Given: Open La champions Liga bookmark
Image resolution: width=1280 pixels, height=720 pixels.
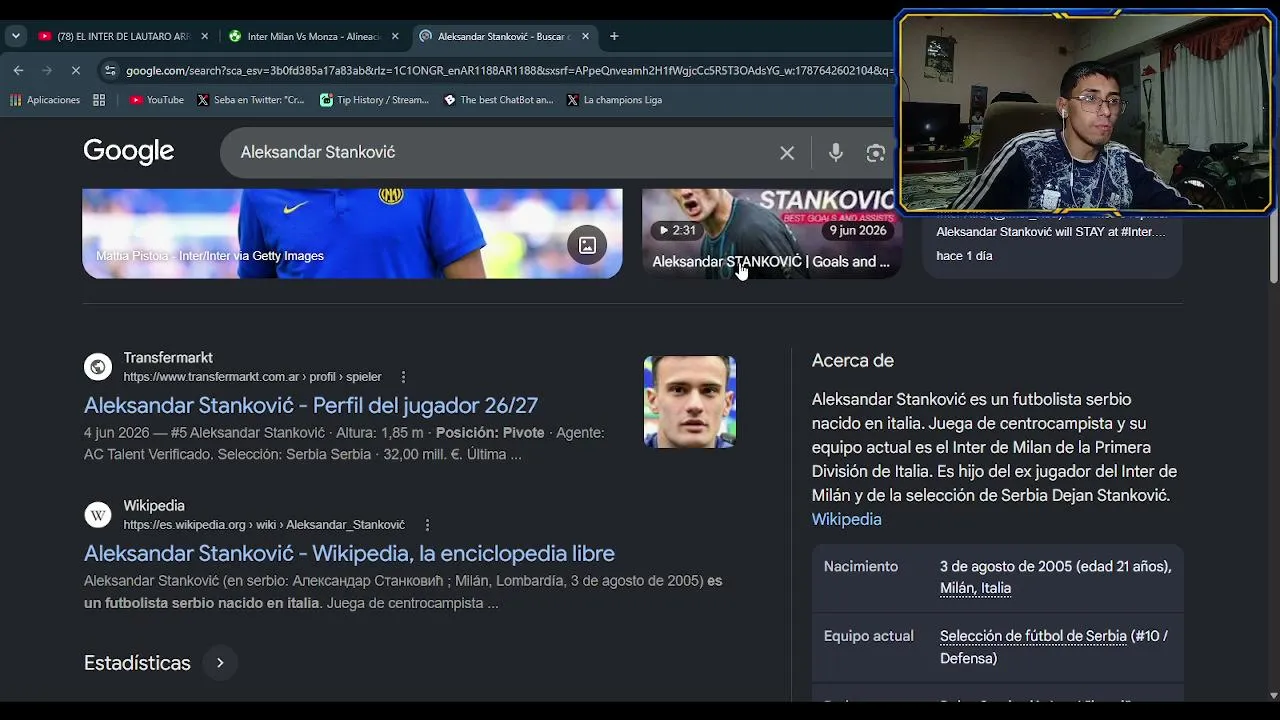Looking at the screenshot, I should point(614,100).
